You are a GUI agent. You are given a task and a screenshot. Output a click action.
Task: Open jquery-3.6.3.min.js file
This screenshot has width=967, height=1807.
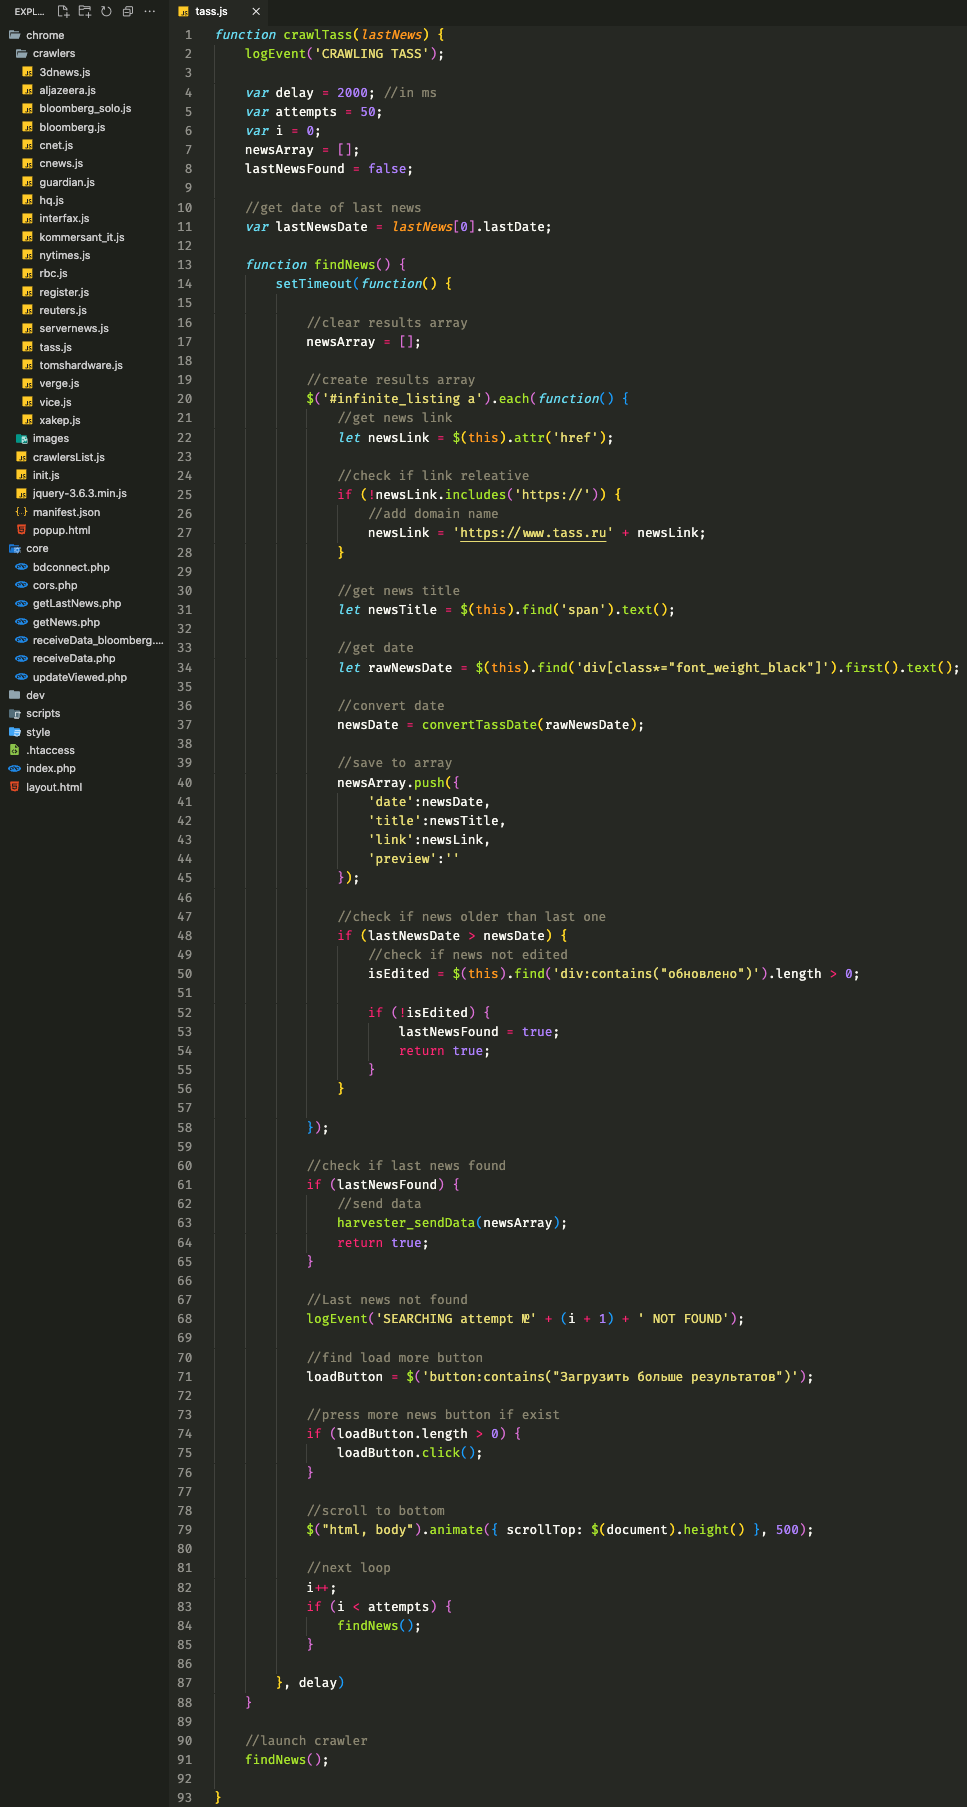pos(80,493)
